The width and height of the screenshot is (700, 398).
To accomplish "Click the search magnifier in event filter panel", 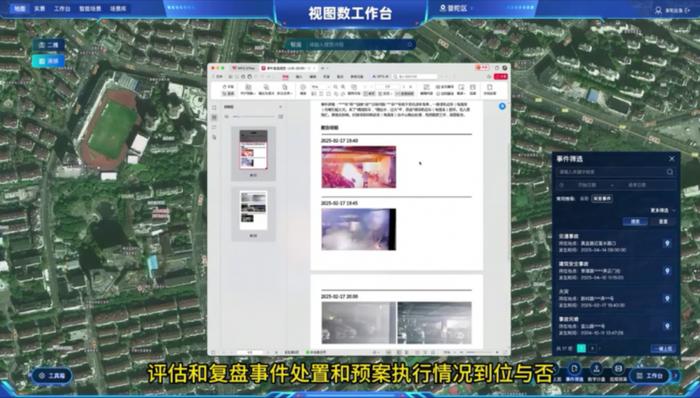I will coord(670,172).
